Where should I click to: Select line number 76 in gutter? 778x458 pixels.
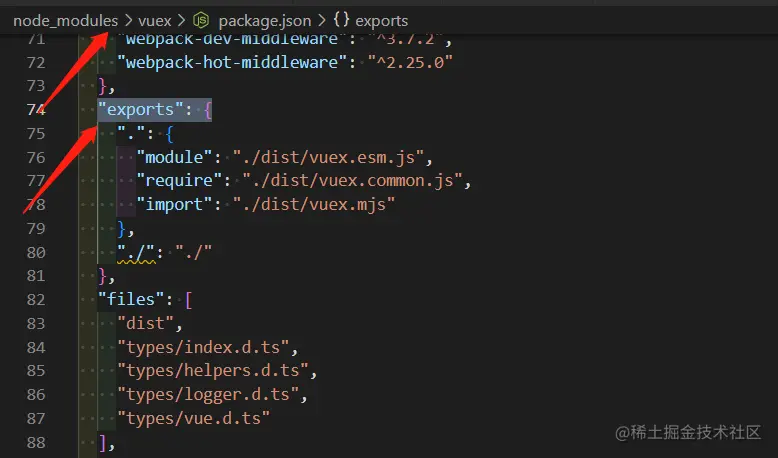36,157
